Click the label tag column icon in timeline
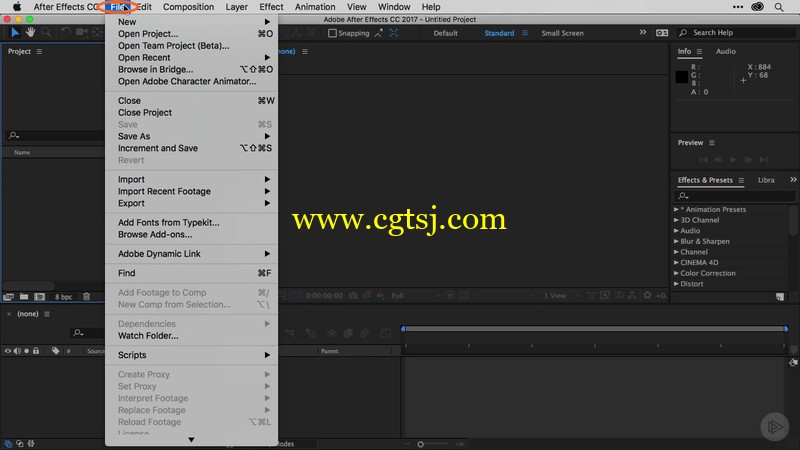 55,351
